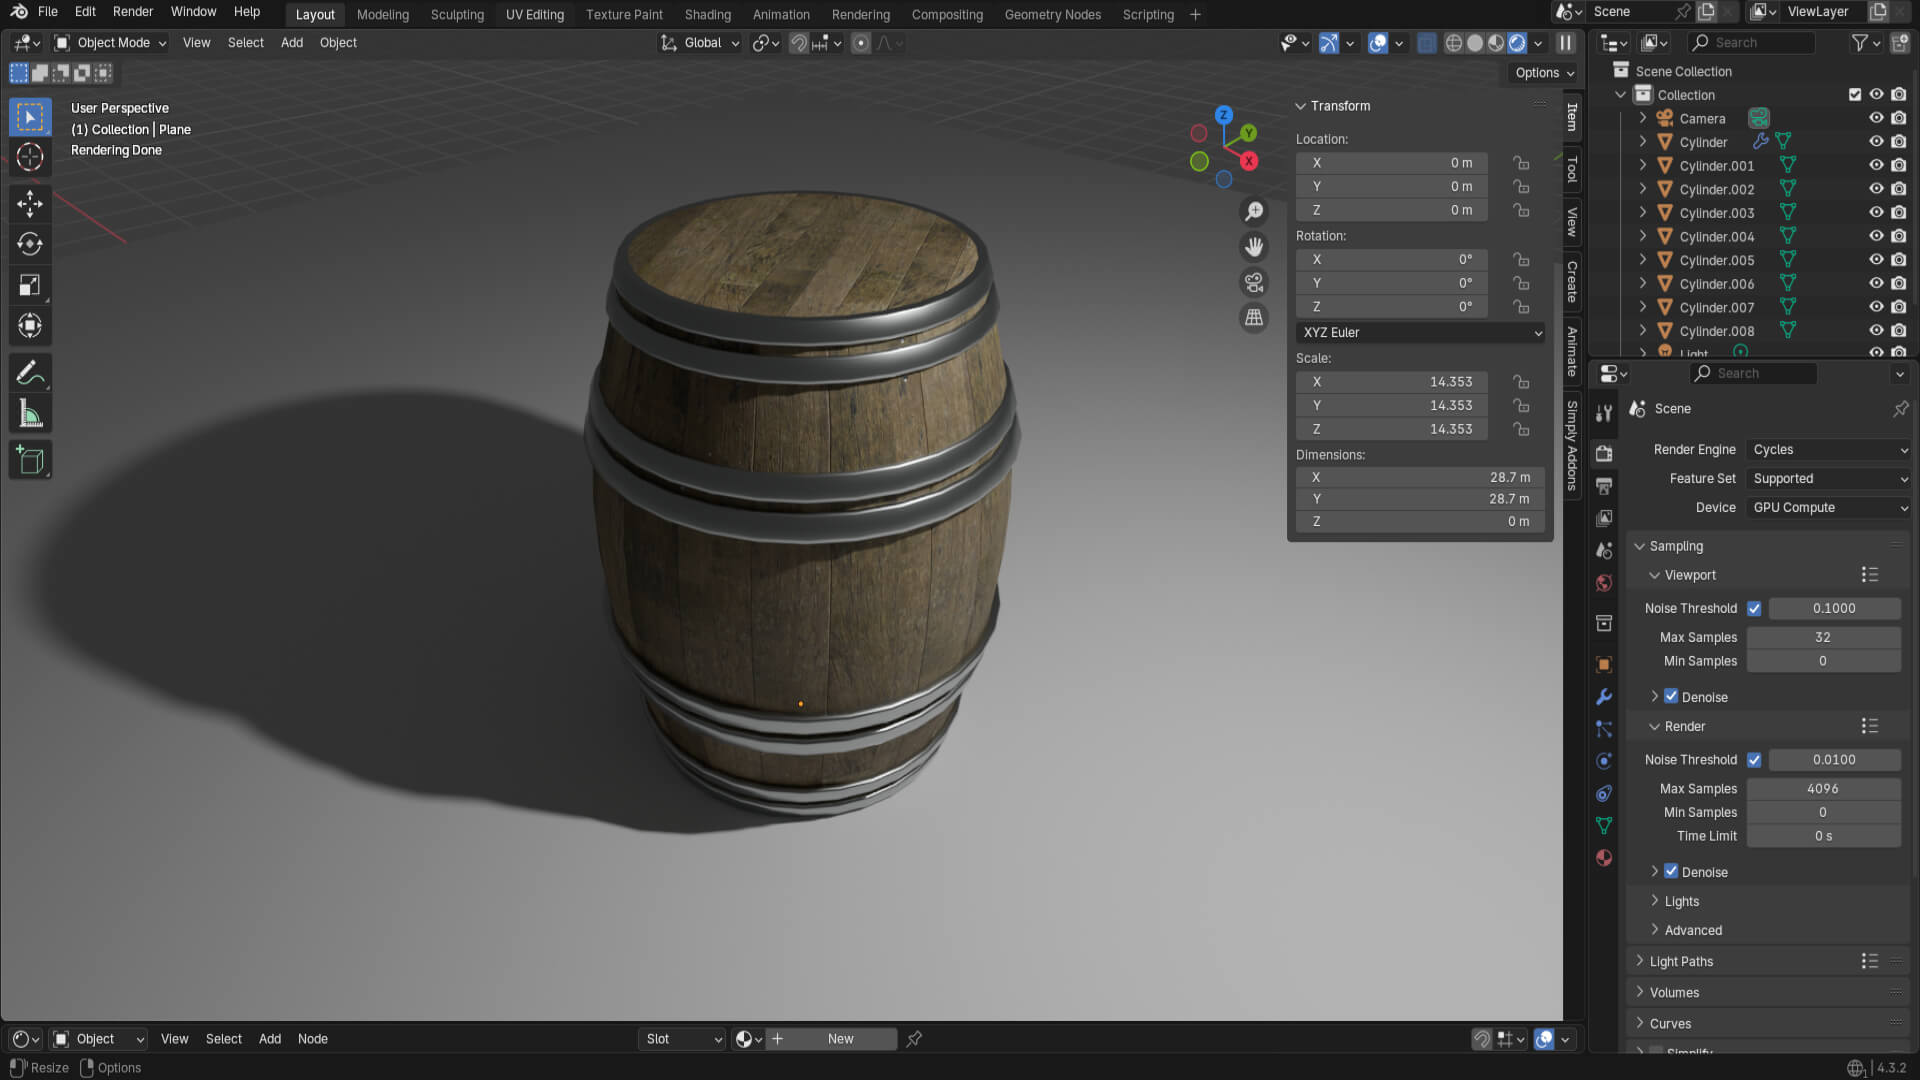The image size is (1920, 1080).
Task: Select the Measure tool
Action: coord(30,414)
